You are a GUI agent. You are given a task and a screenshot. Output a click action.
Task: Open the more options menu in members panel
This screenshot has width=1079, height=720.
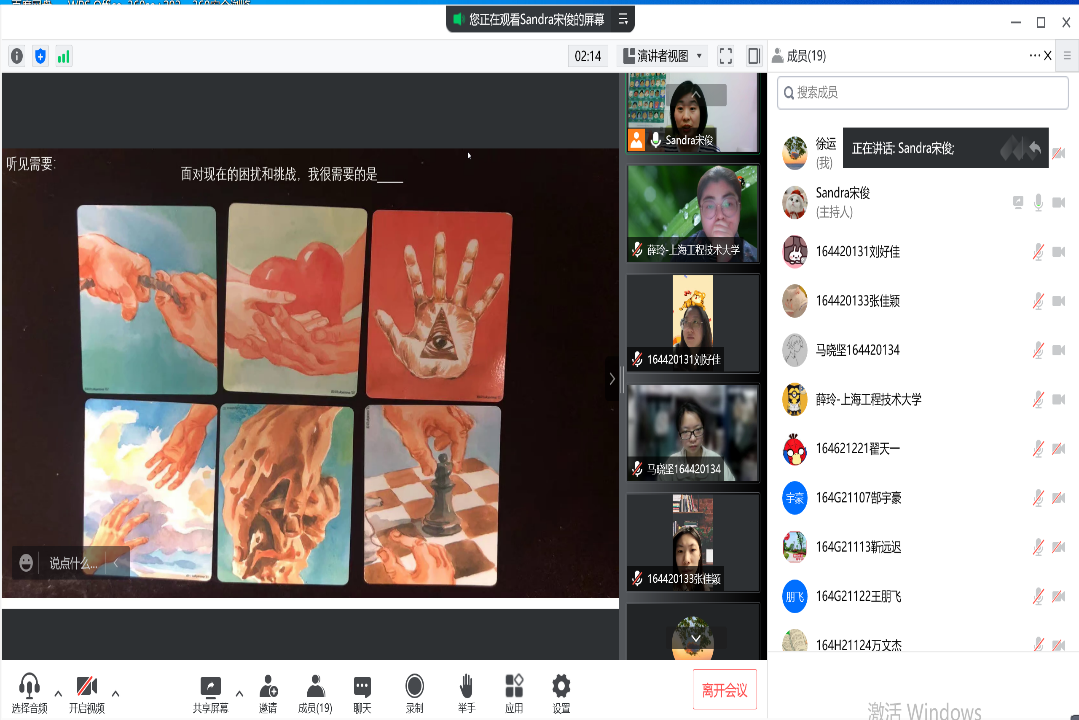tap(1034, 56)
